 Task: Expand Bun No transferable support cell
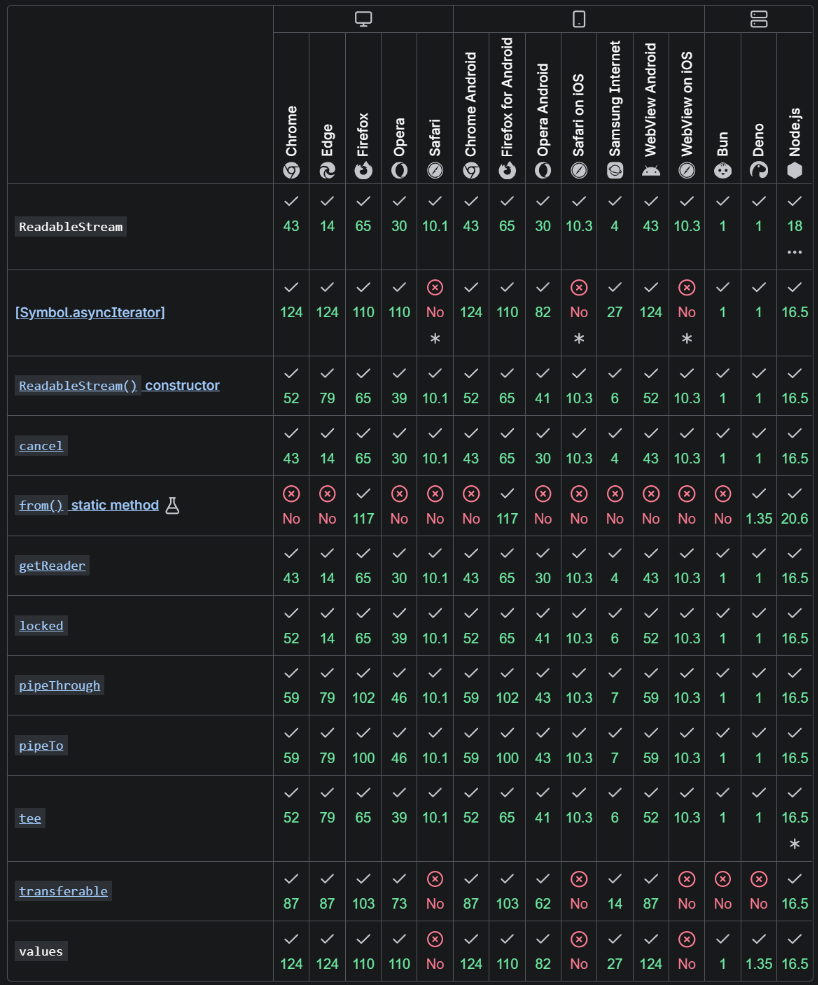pos(723,891)
